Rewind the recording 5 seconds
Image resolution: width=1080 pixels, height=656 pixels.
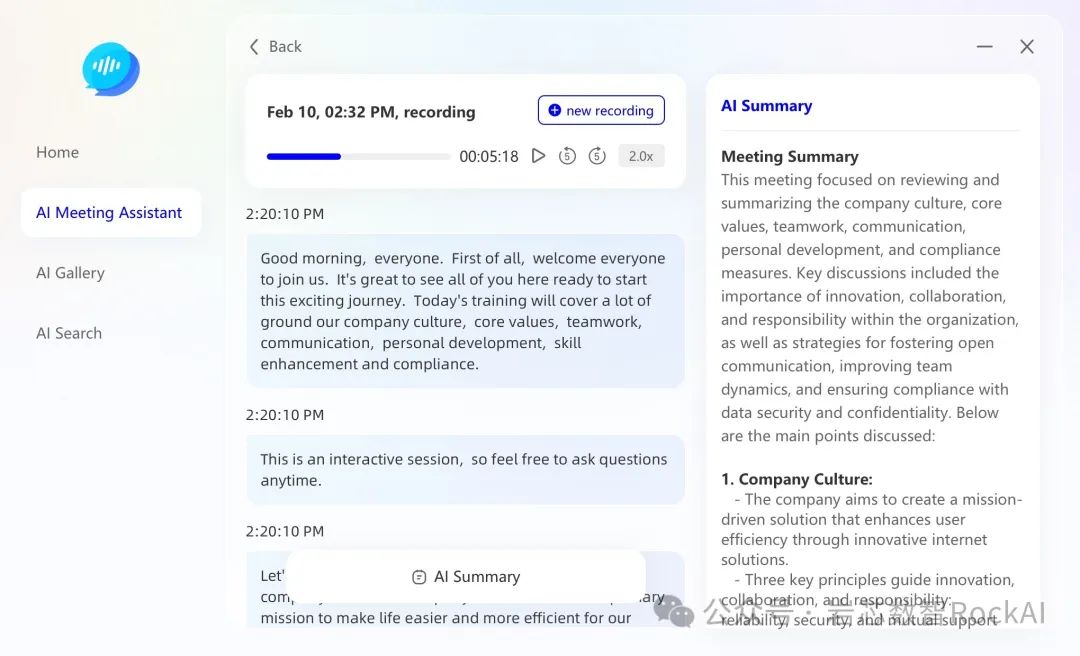click(567, 156)
